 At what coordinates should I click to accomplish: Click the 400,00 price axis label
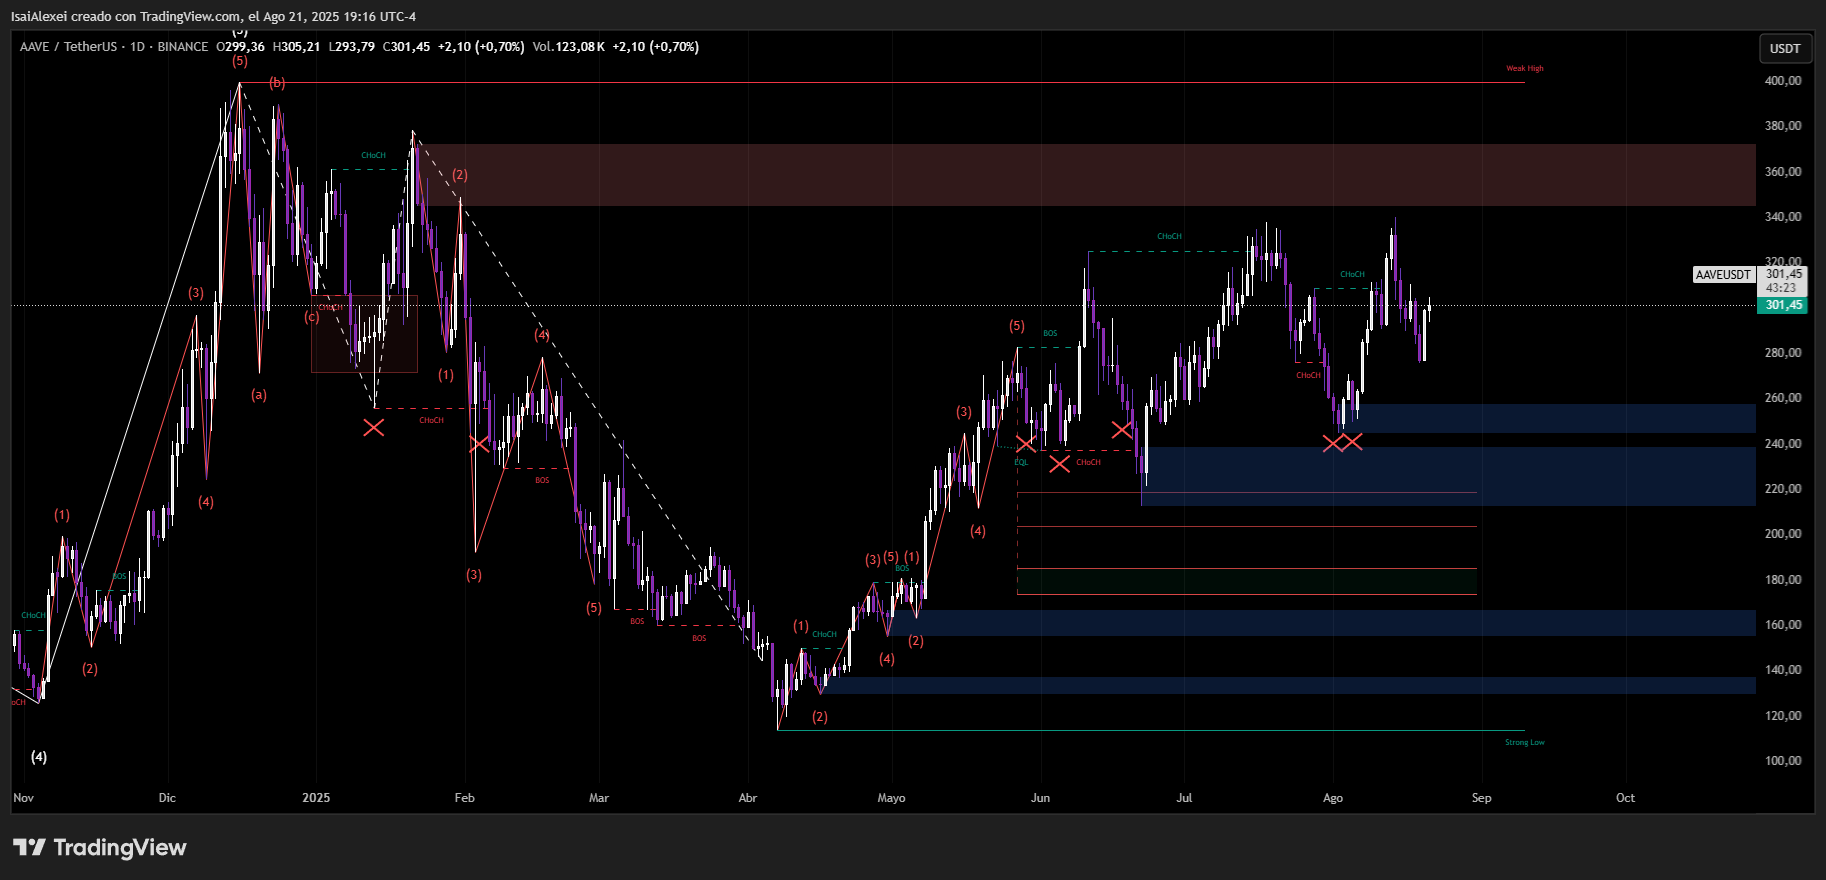(x=1782, y=81)
